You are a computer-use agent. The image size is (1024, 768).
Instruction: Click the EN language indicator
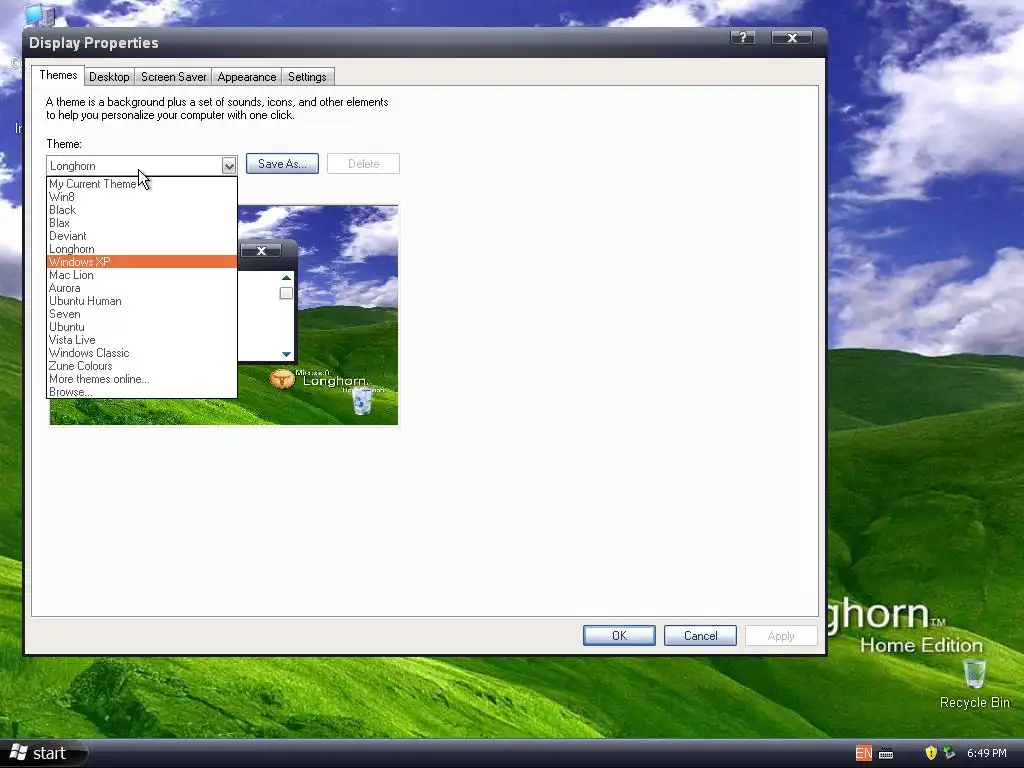(863, 753)
